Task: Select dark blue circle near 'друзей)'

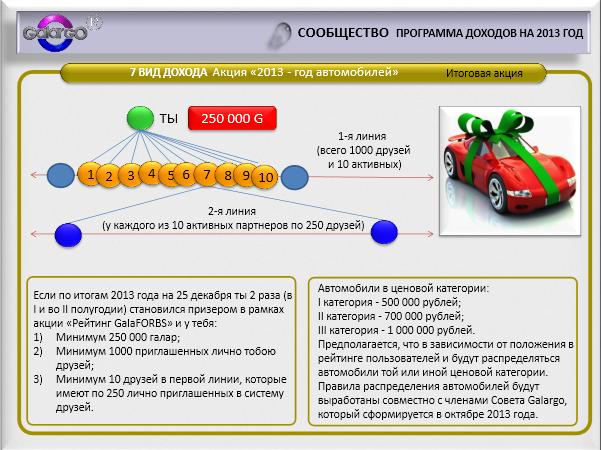Action: click(384, 232)
